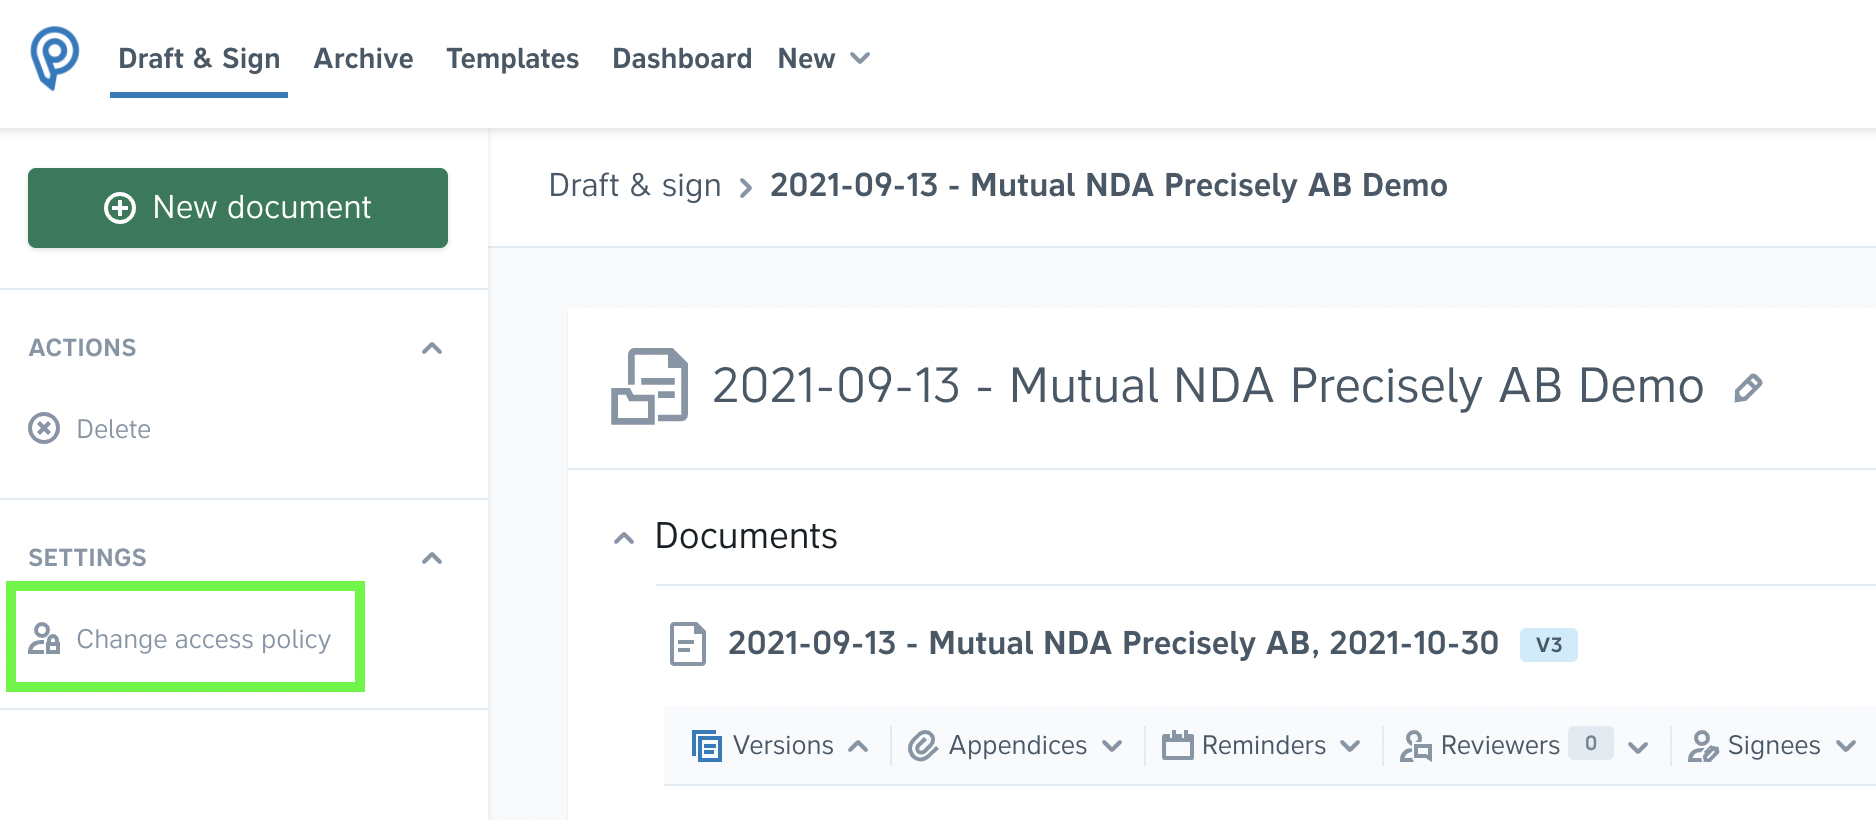This screenshot has width=1876, height=820.
Task: Click the pencil icon to rename document
Action: pos(1748,388)
